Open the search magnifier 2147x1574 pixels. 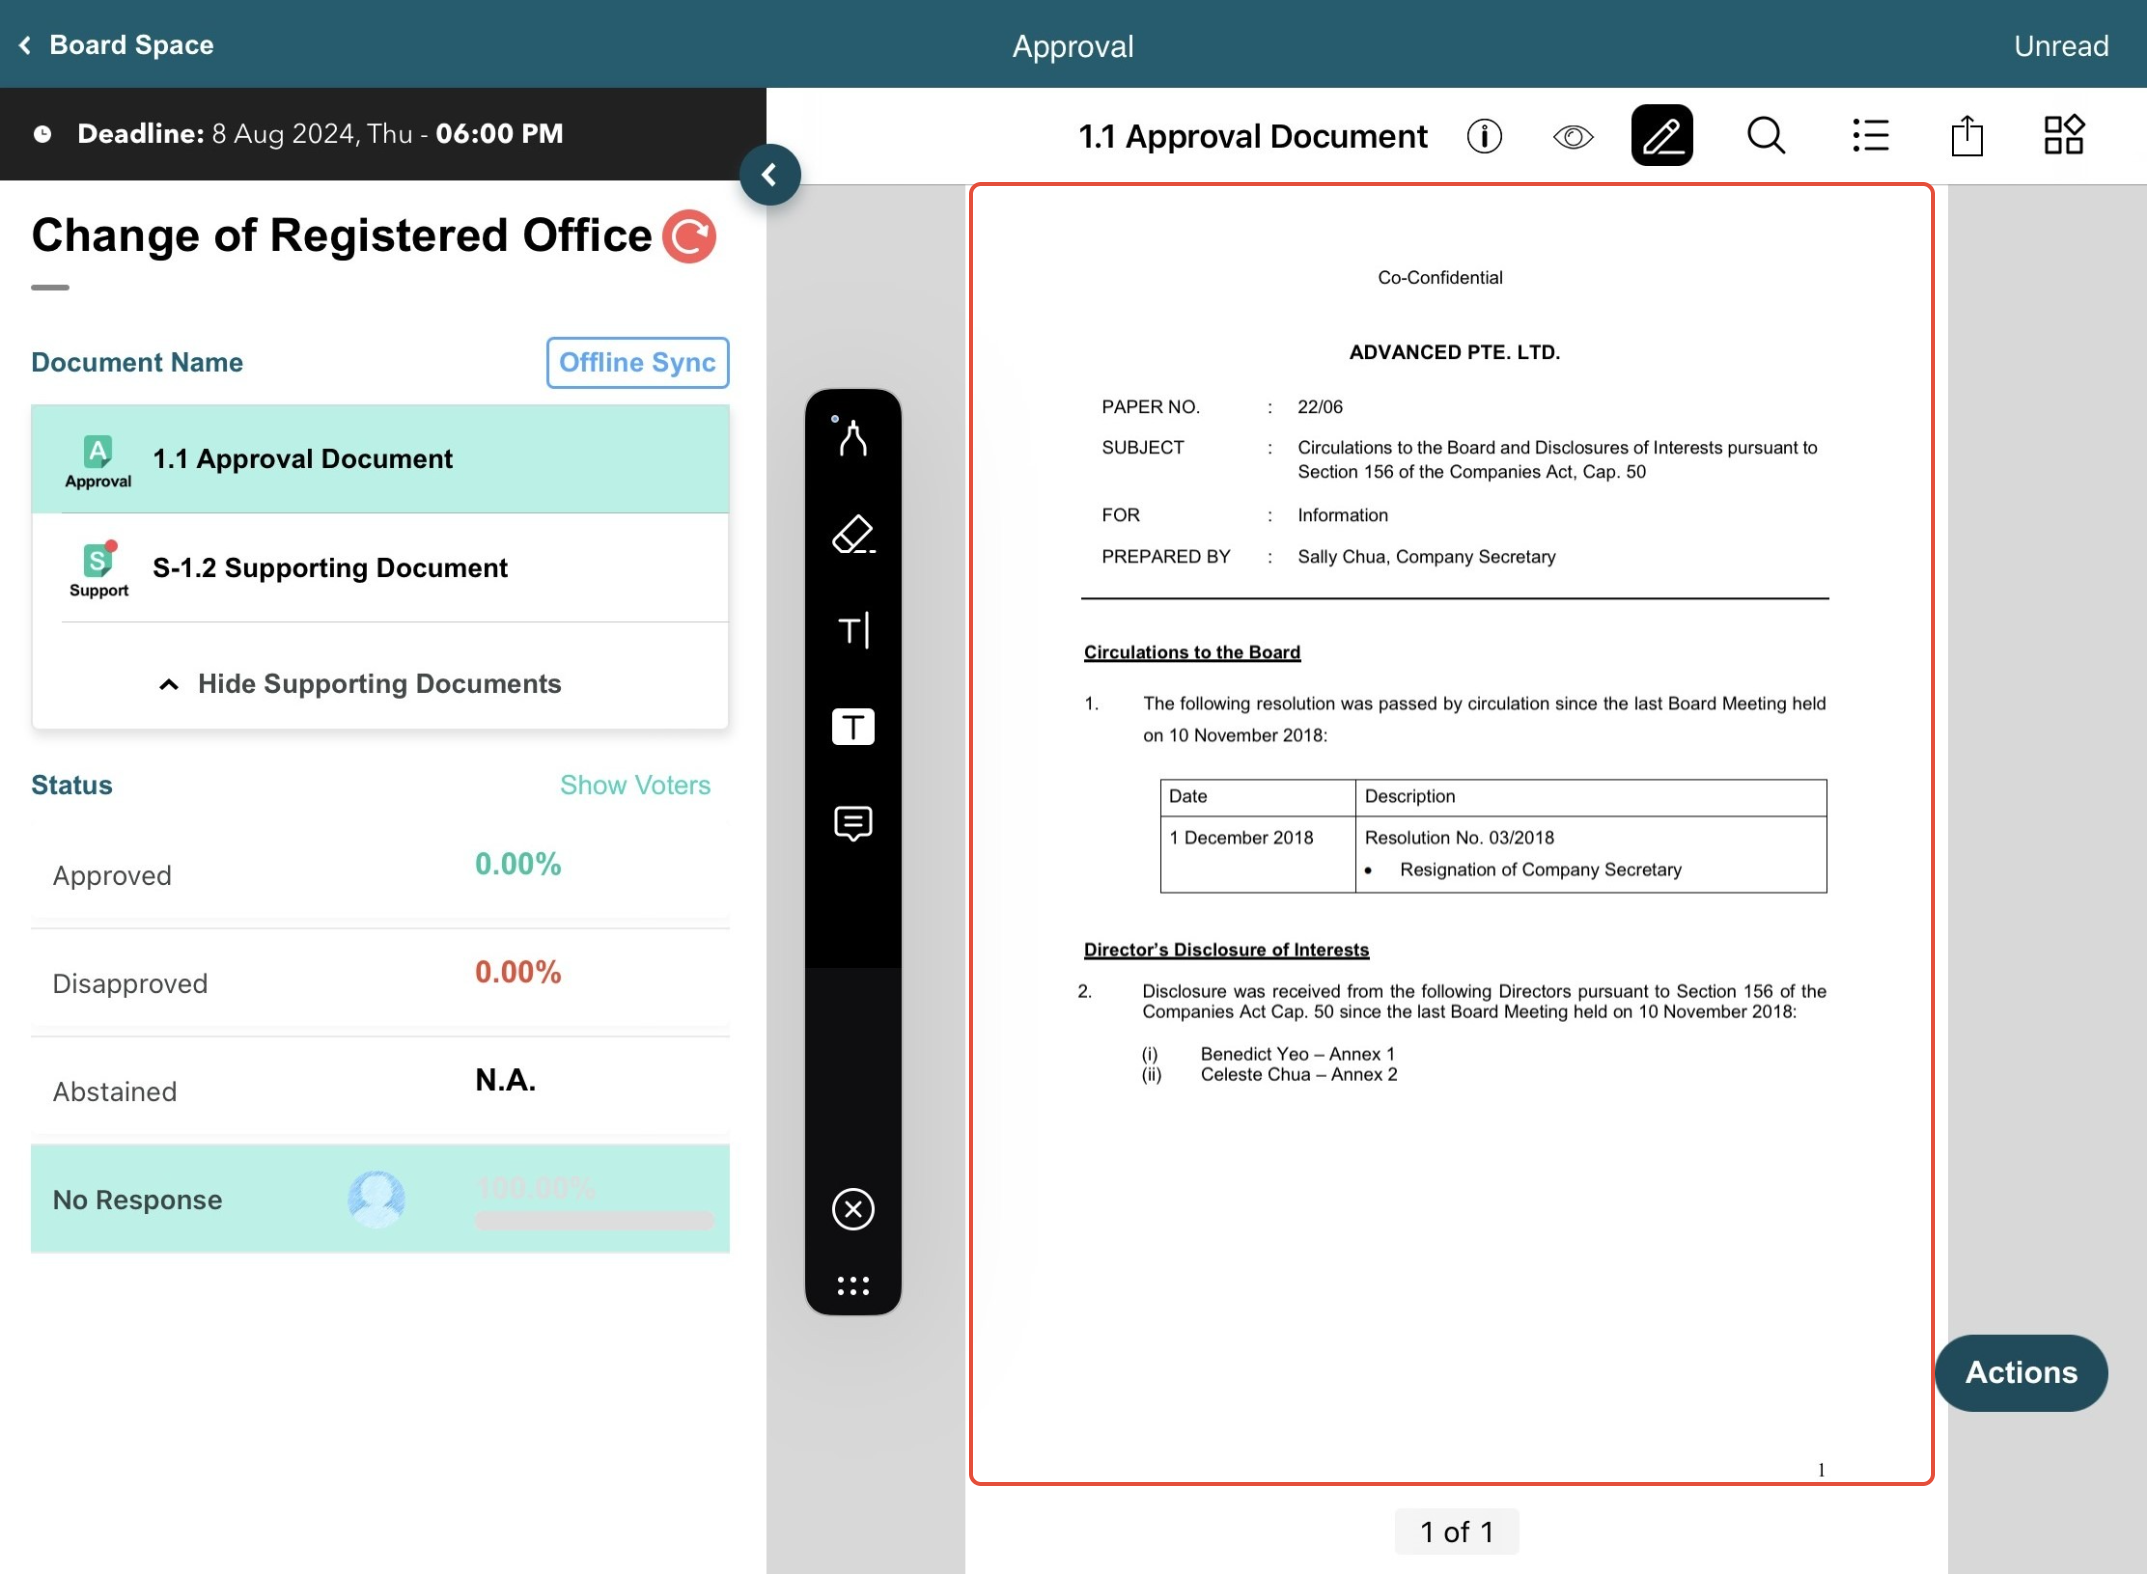click(1766, 136)
